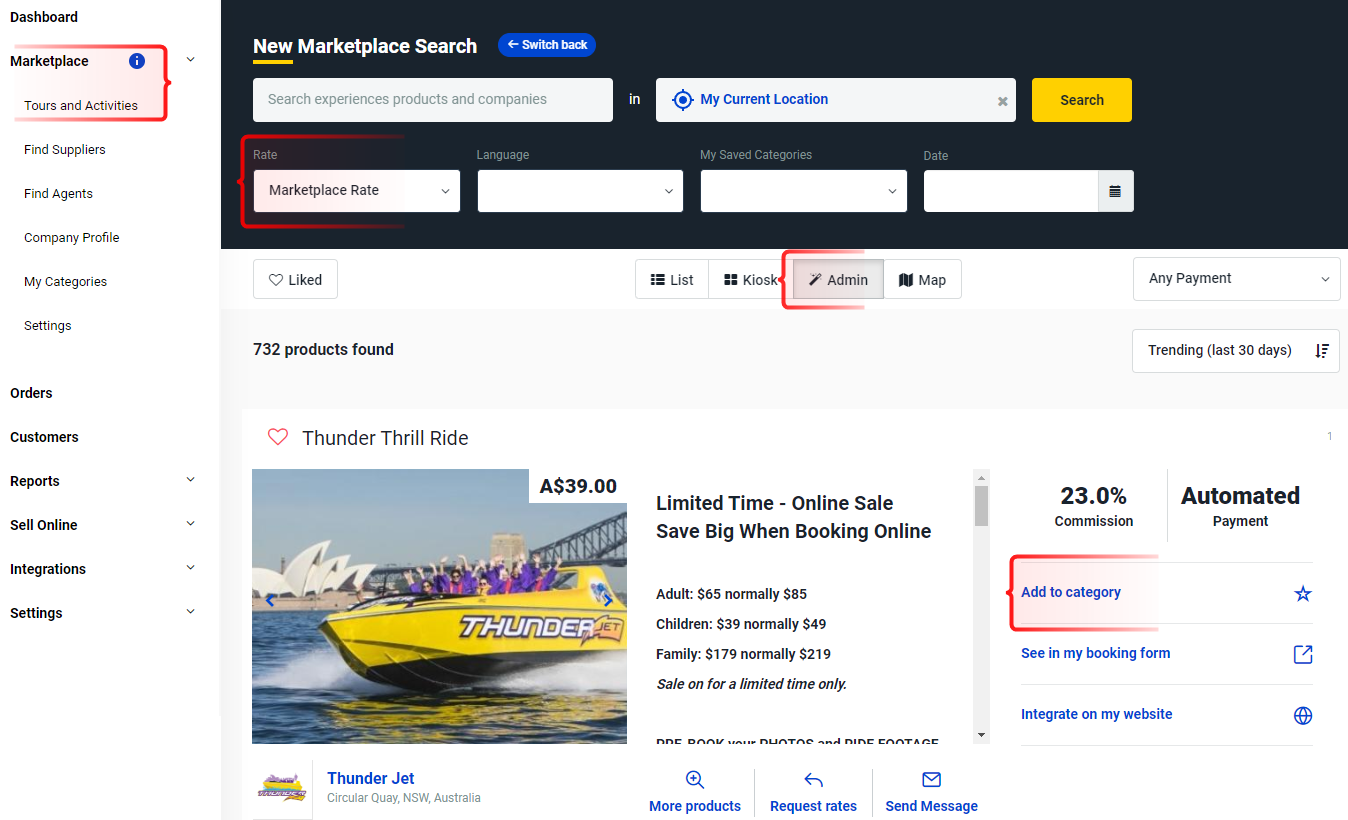Expand the Sell Online sidebar section
This screenshot has height=820, width=1348.
(x=191, y=524)
